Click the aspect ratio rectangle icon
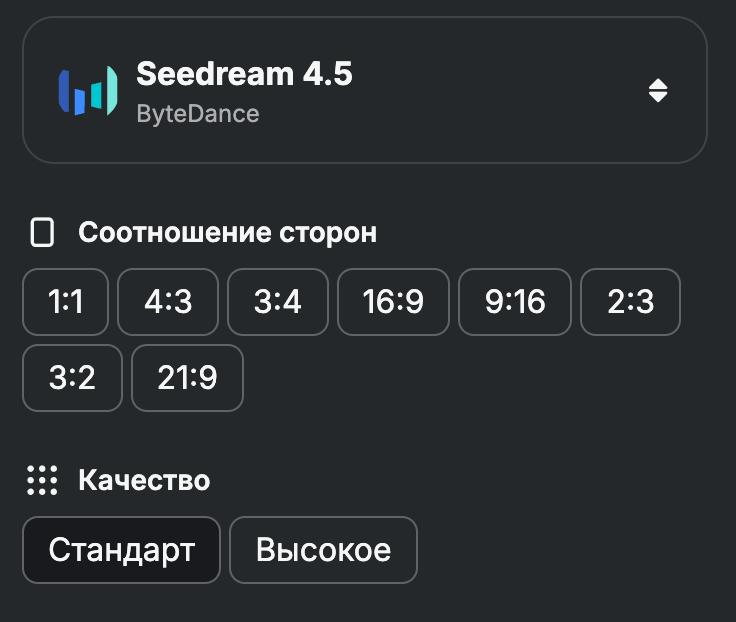The width and height of the screenshot is (736, 622). (x=42, y=233)
